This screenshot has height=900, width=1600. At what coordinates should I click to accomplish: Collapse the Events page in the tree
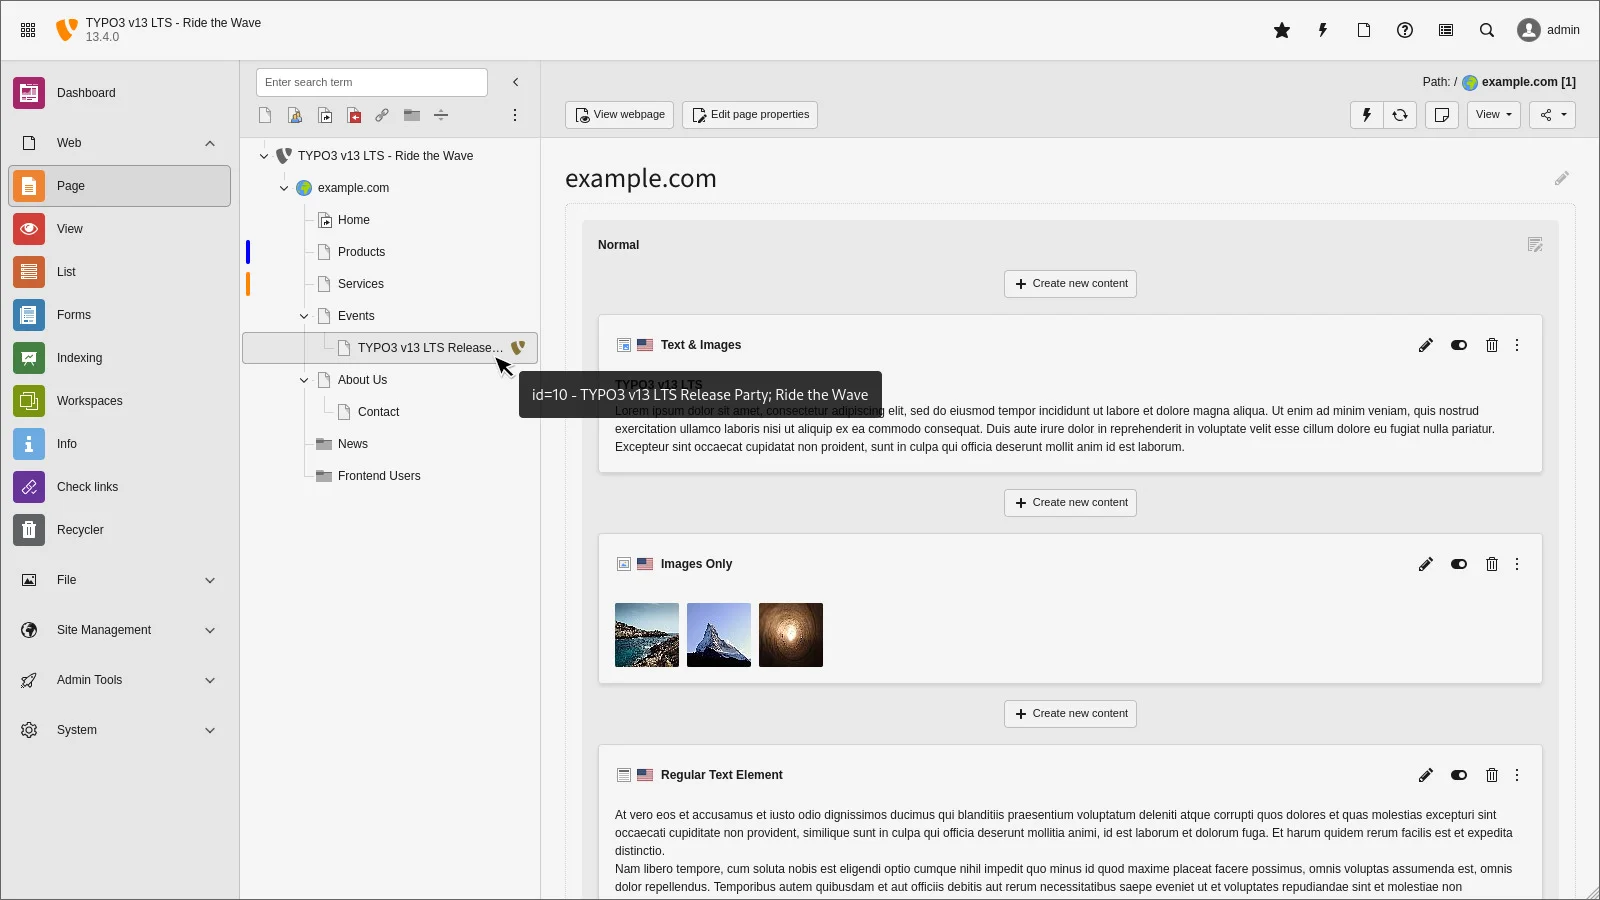(303, 316)
